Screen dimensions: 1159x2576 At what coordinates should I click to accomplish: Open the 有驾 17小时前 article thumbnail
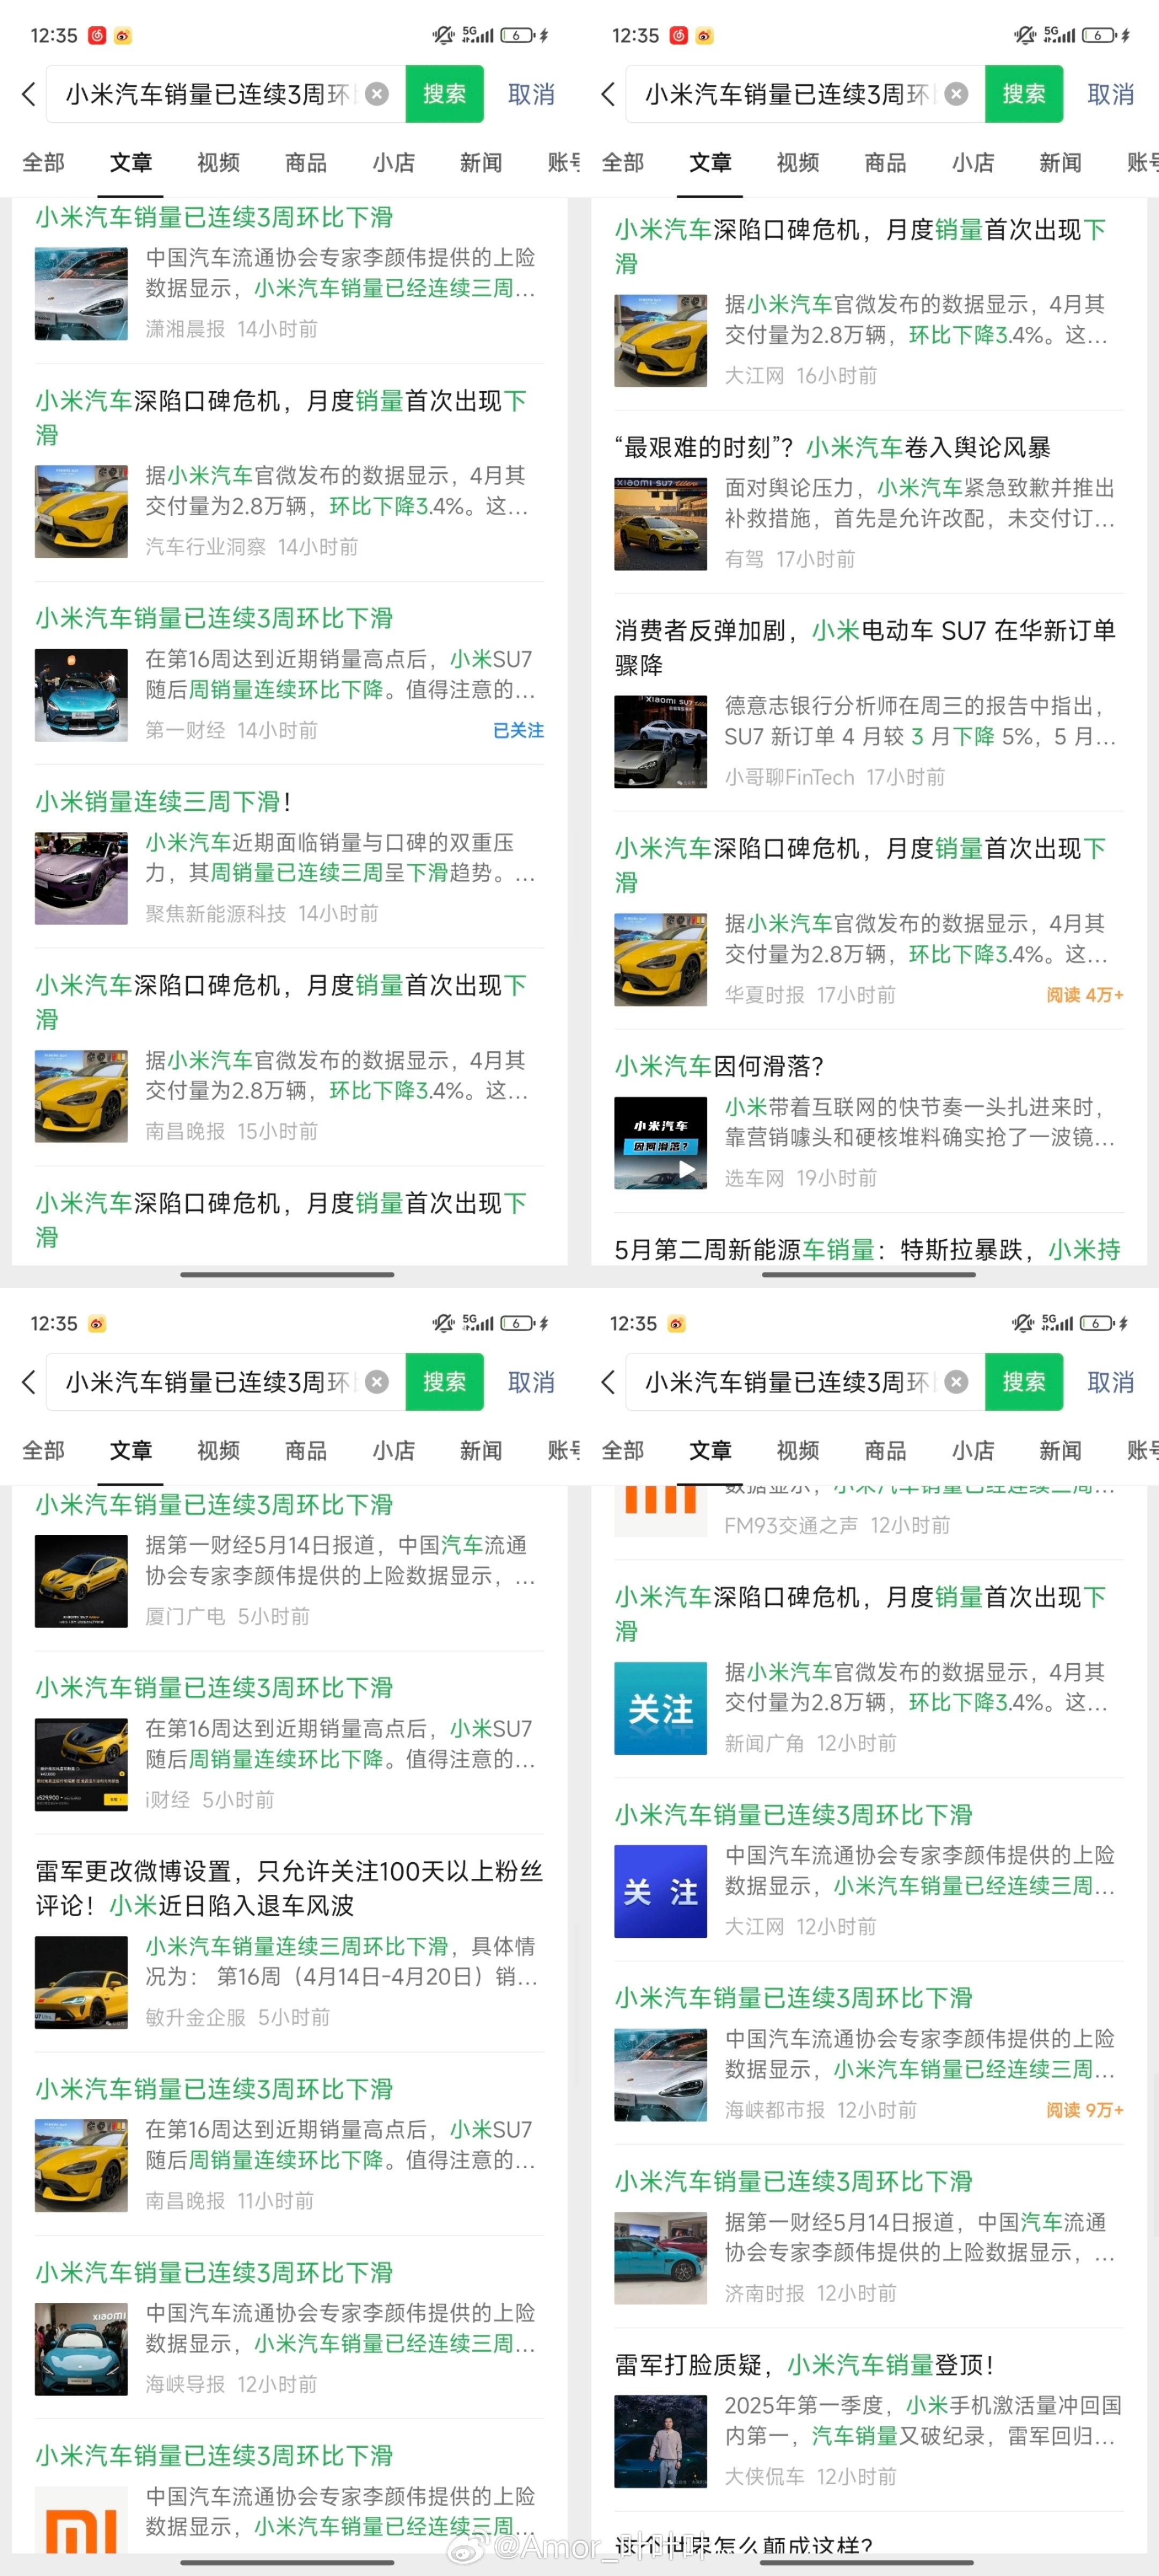click(661, 524)
